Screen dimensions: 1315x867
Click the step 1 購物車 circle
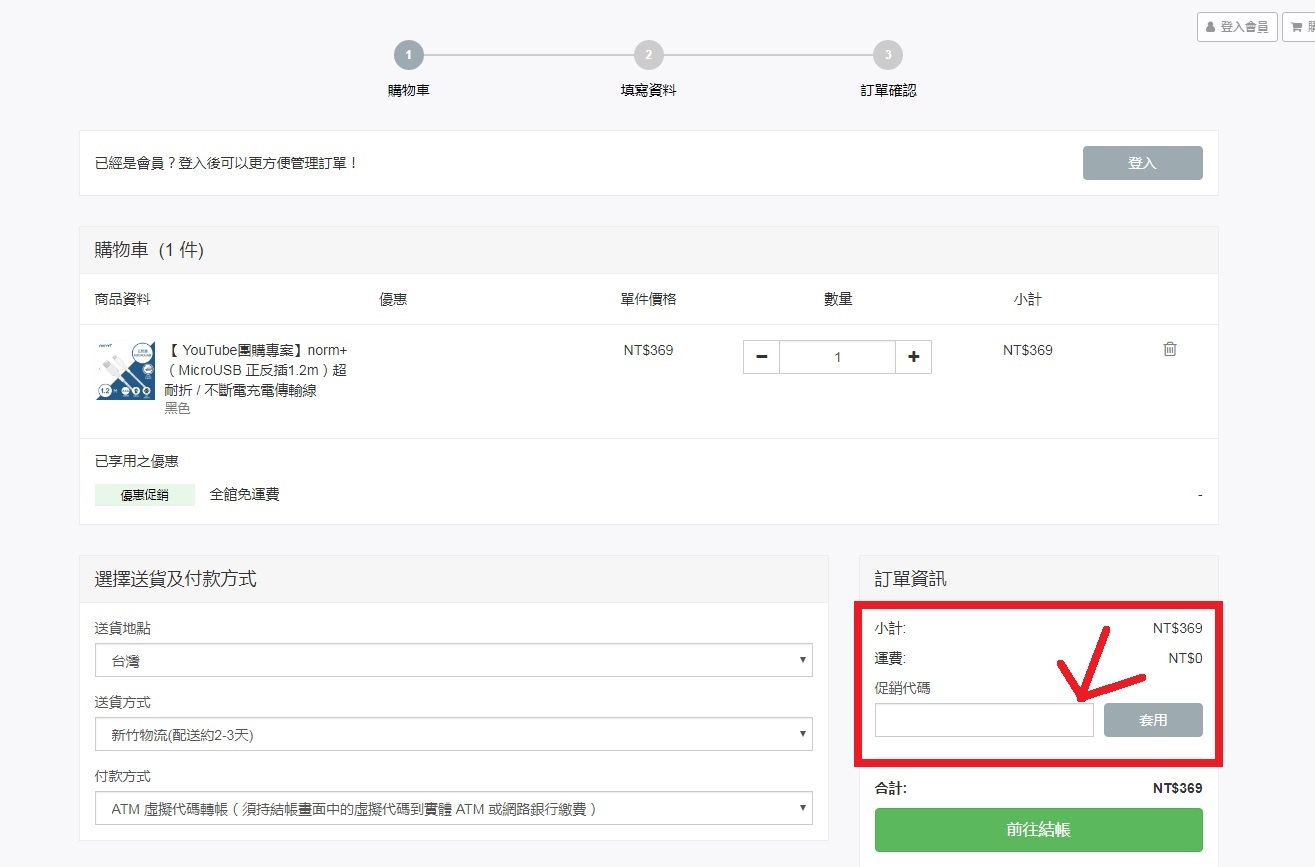click(408, 55)
